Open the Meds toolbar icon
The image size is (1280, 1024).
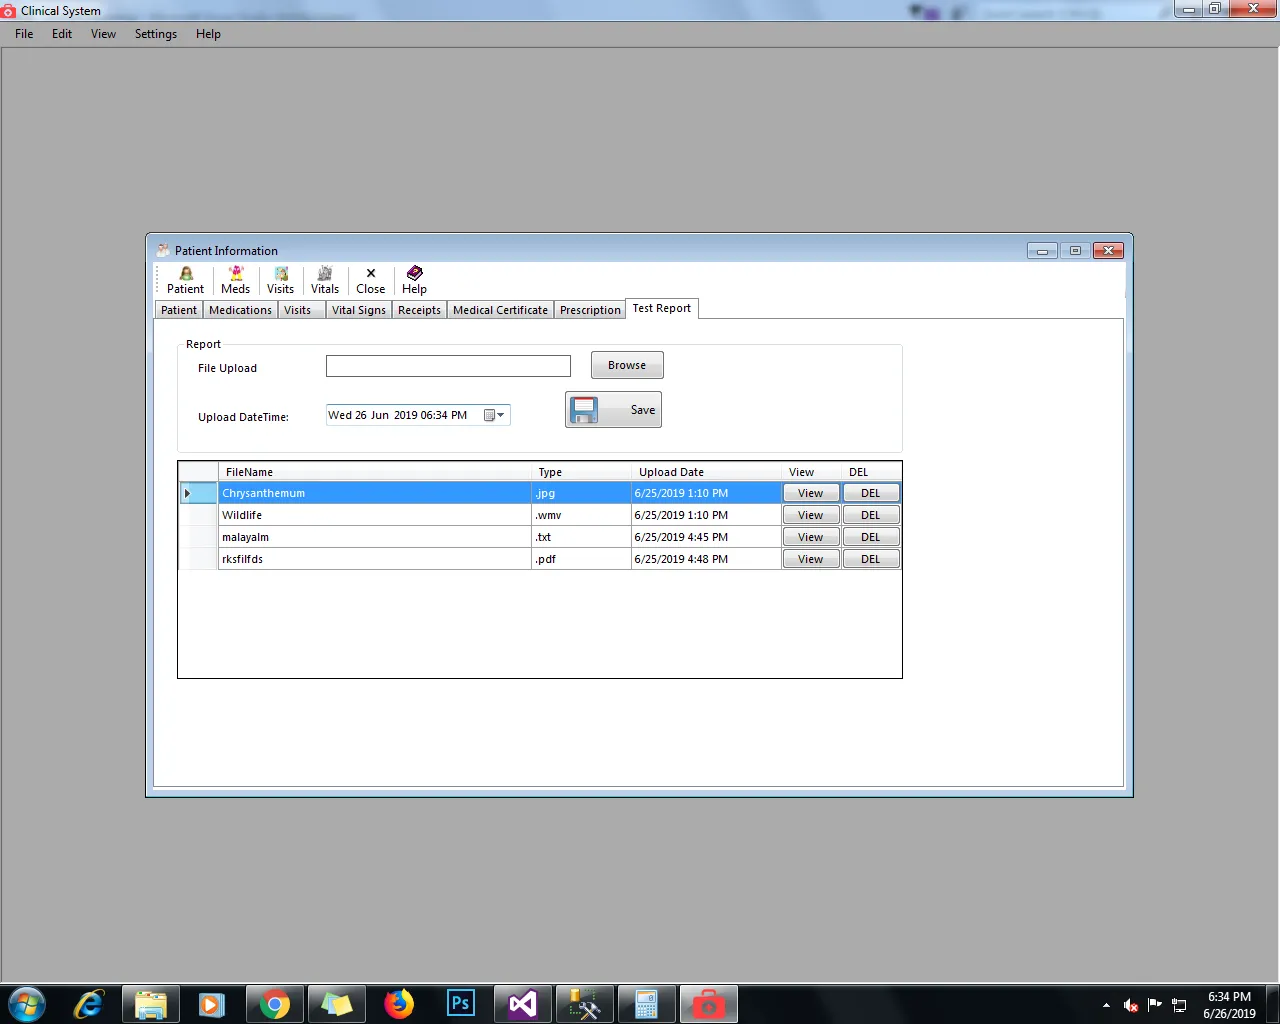tap(236, 280)
